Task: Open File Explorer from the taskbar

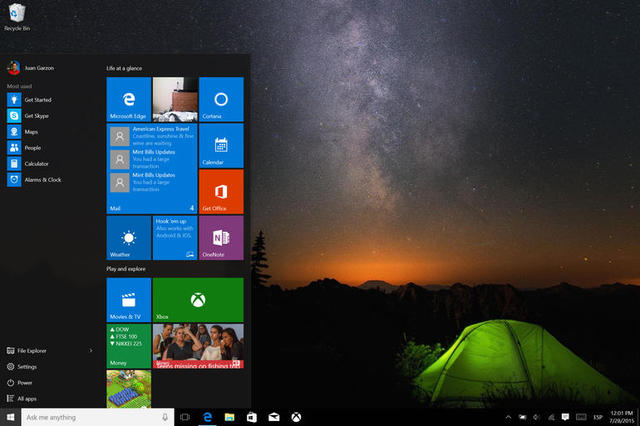Action: click(x=229, y=417)
